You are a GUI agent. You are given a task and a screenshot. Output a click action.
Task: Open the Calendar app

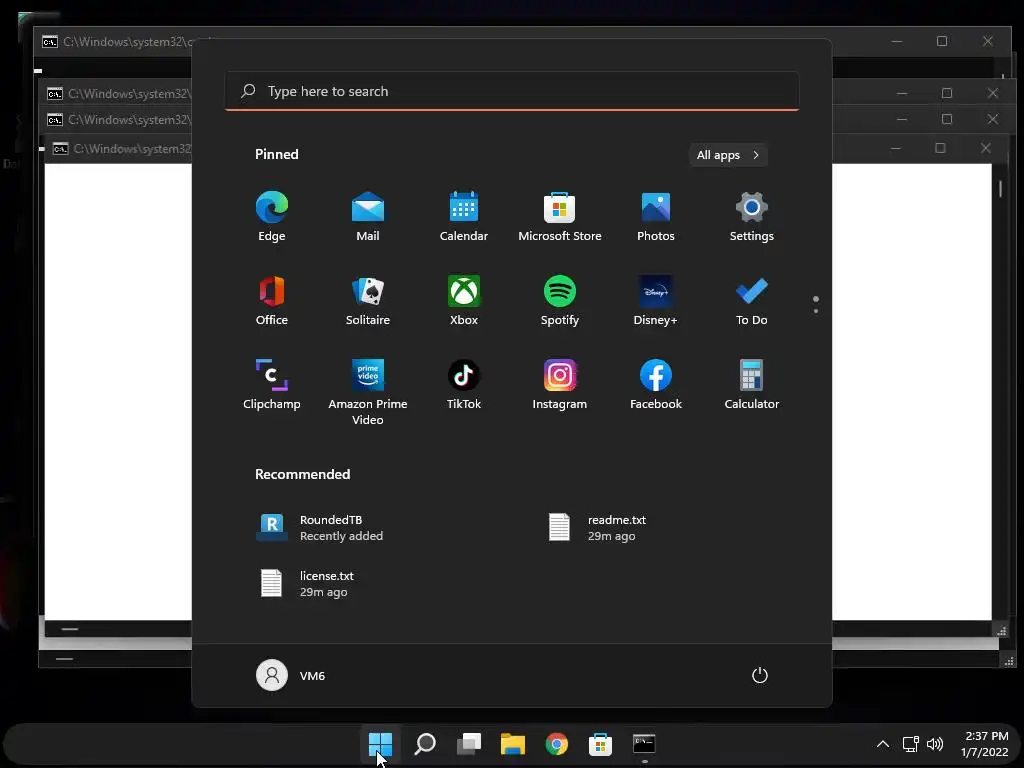click(464, 217)
